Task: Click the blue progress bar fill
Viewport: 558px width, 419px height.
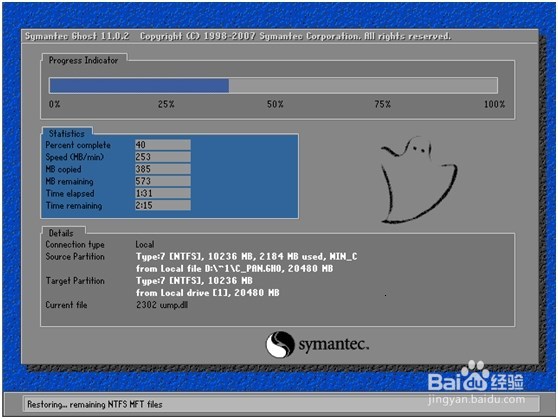Action: (139, 86)
